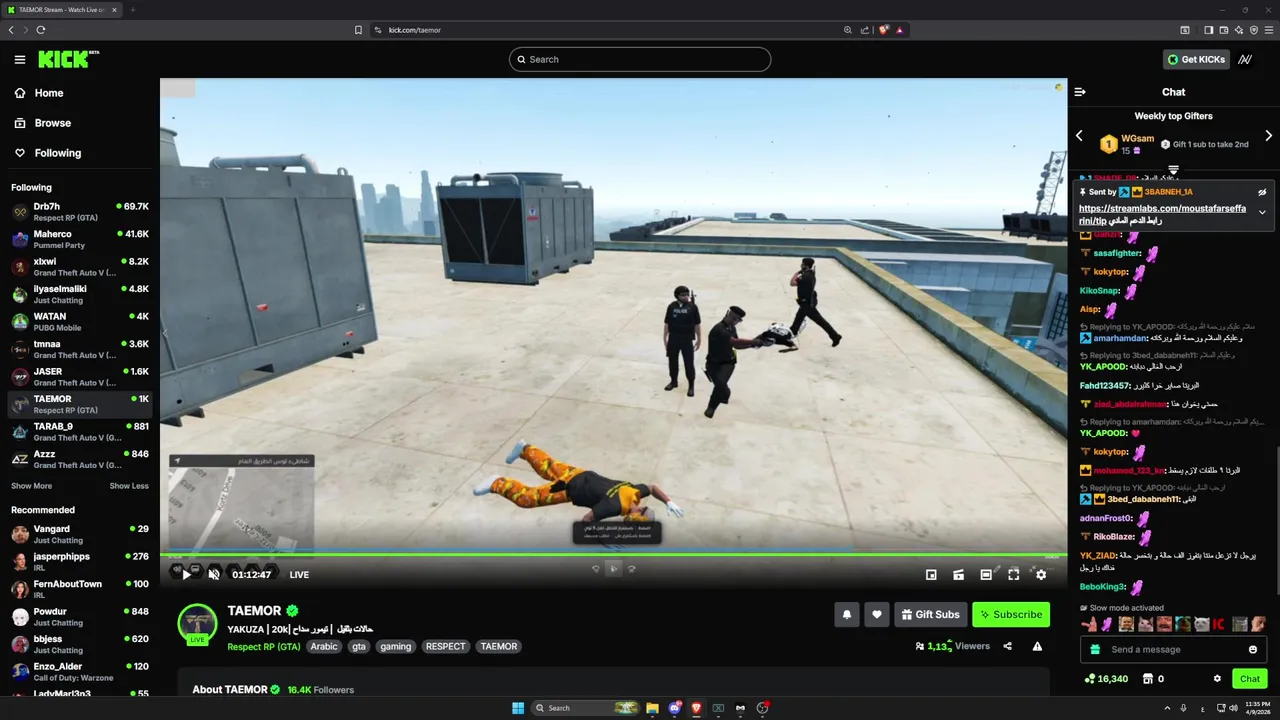Collapse followed list with Show Less

129,486
